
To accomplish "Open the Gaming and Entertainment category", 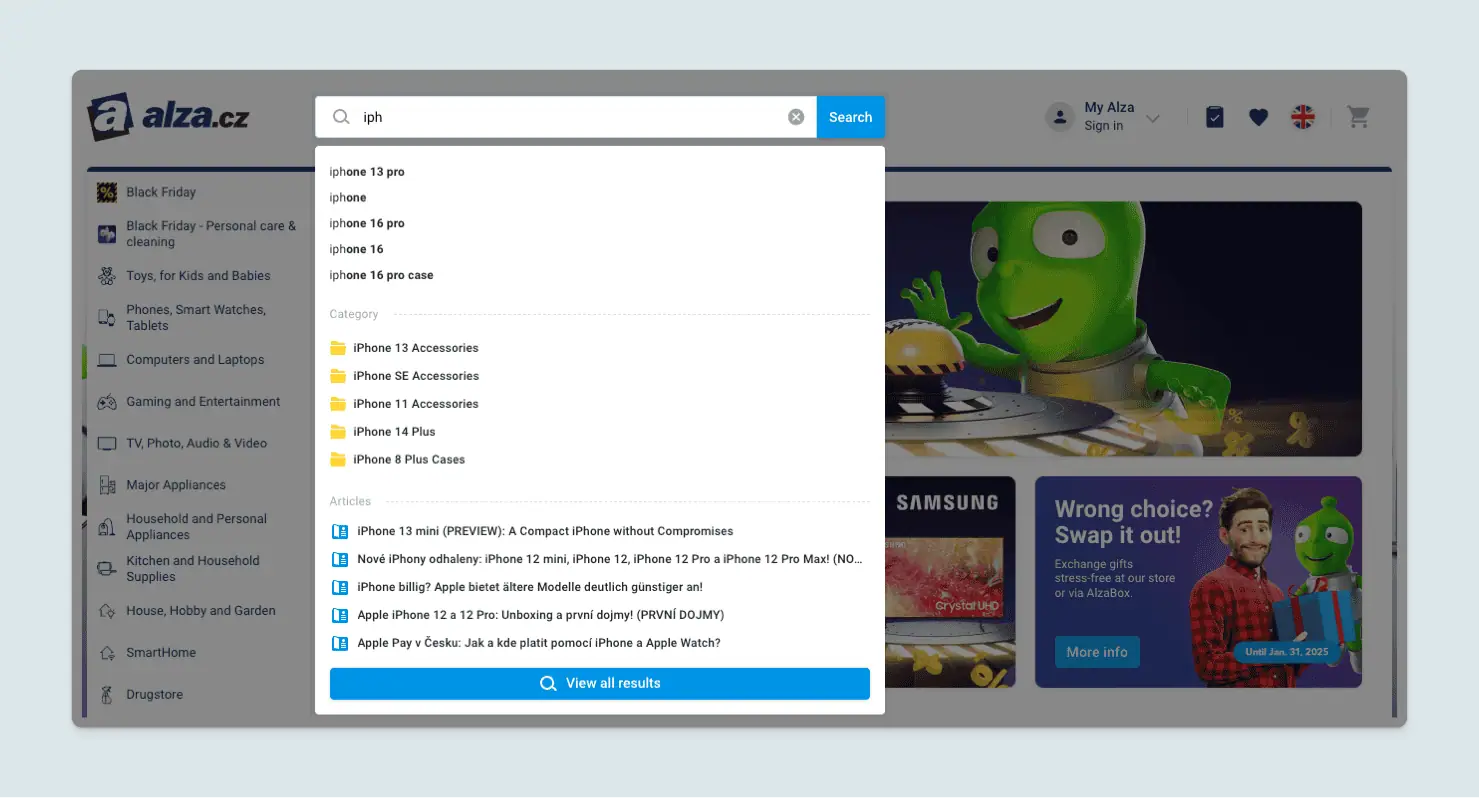I will (x=203, y=402).
